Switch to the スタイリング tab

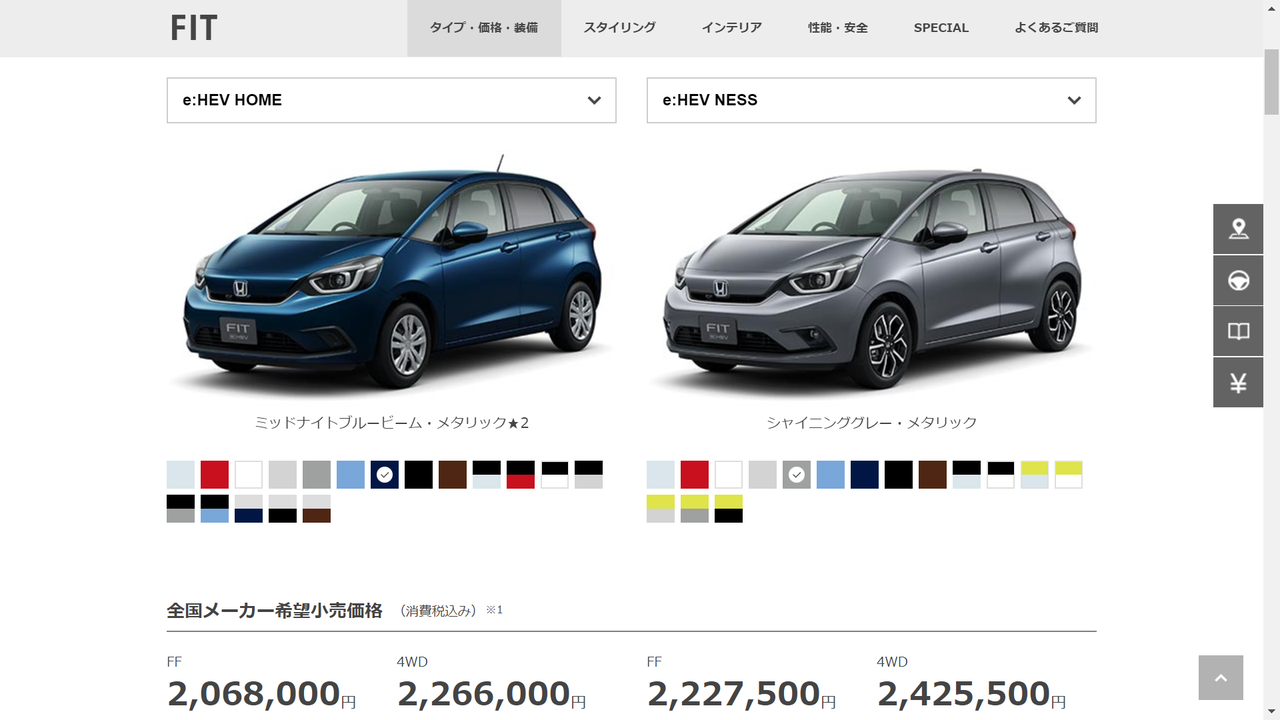pyautogui.click(x=620, y=28)
